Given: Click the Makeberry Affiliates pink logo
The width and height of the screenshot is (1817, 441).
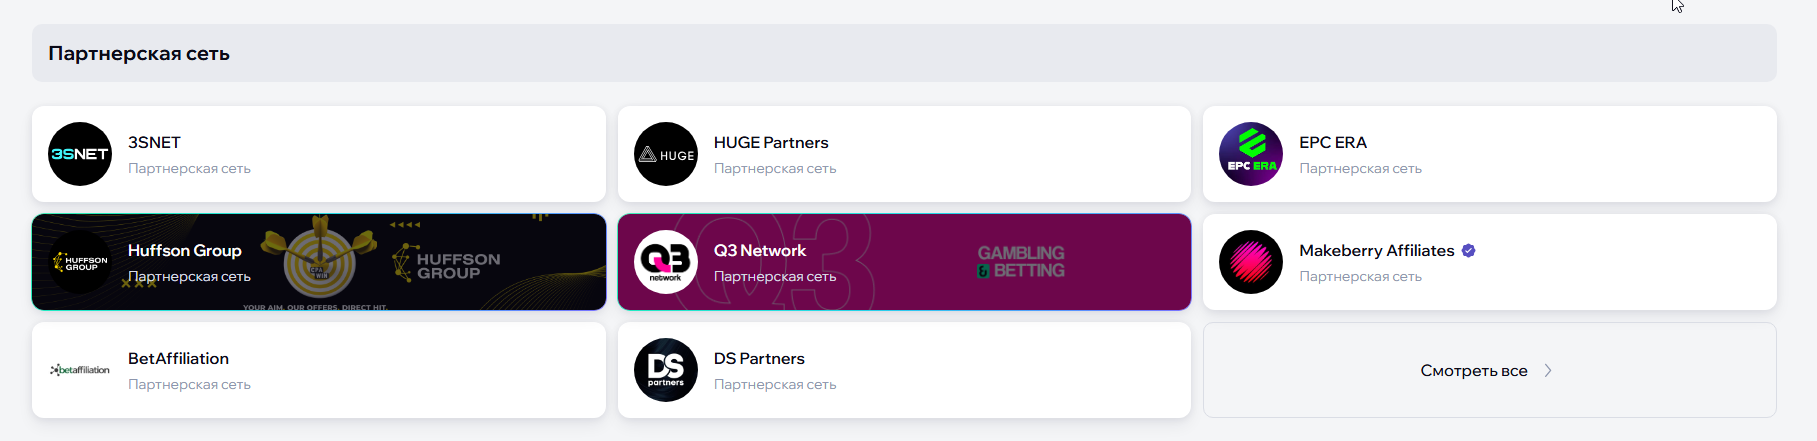Looking at the screenshot, I should pos(1251,262).
